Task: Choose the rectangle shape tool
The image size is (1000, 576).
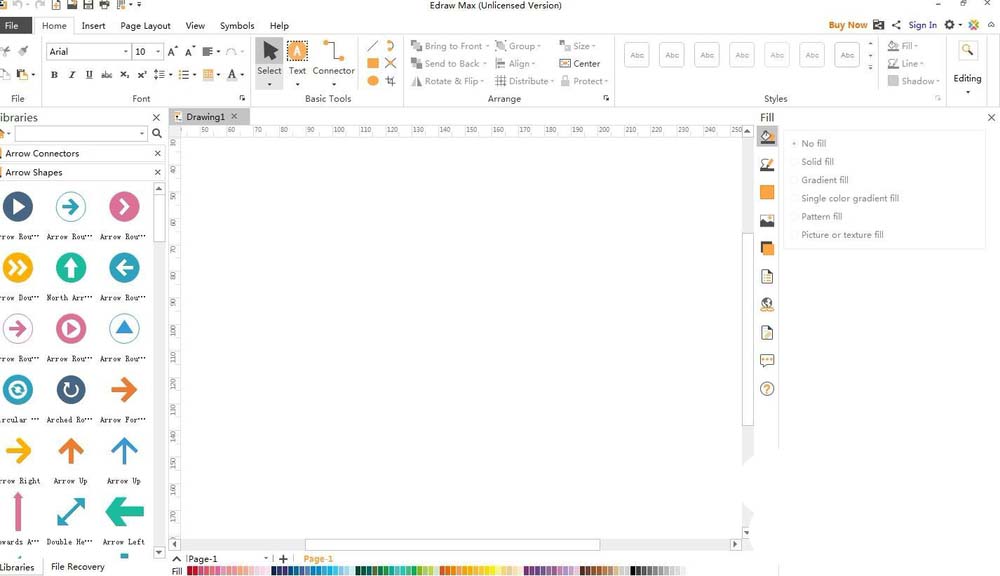Action: click(373, 63)
